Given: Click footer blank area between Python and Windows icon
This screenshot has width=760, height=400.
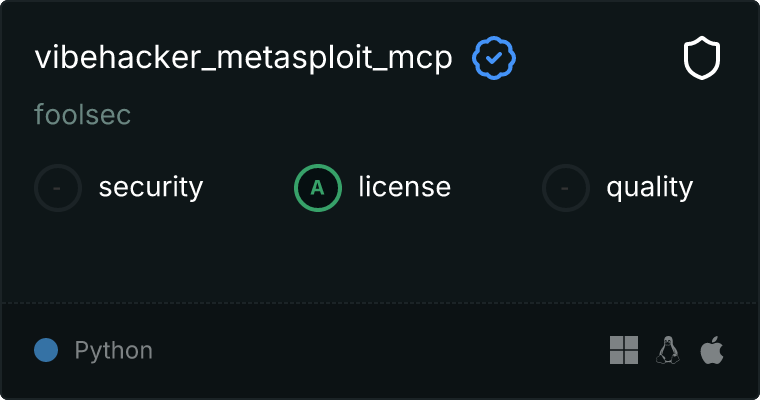Looking at the screenshot, I should pyautogui.click(x=380, y=350).
